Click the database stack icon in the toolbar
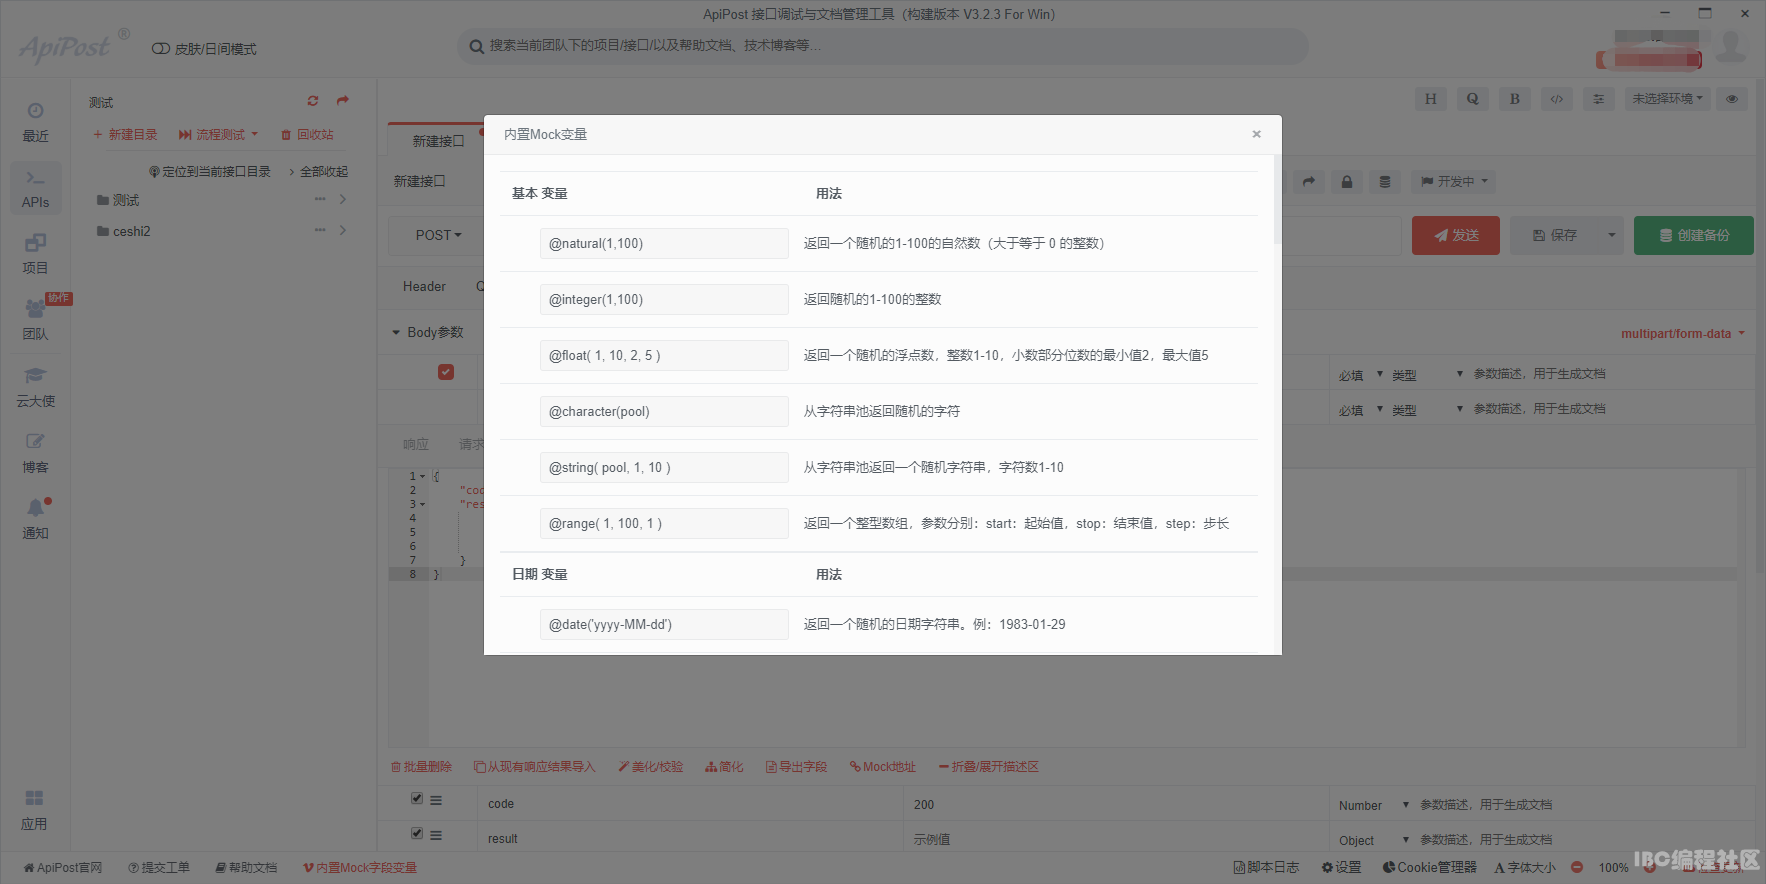The image size is (1766, 884). [1384, 182]
